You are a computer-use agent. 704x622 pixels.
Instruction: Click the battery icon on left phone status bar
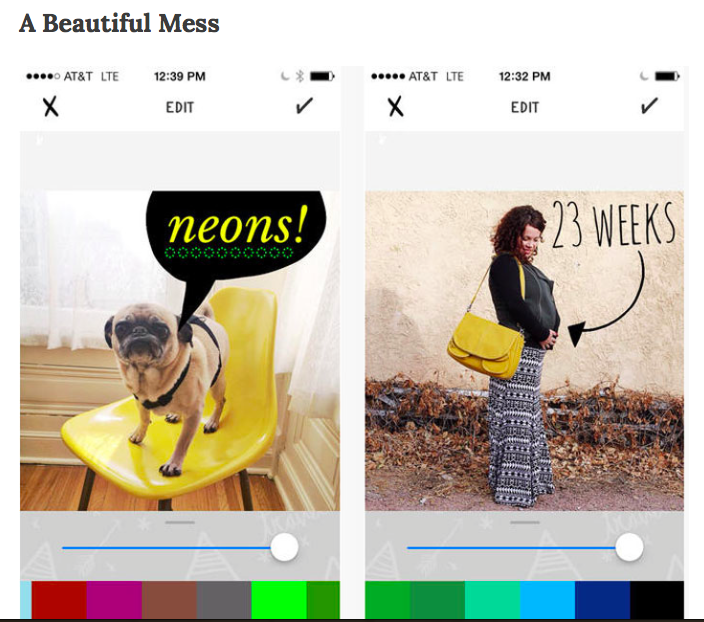tap(322, 76)
